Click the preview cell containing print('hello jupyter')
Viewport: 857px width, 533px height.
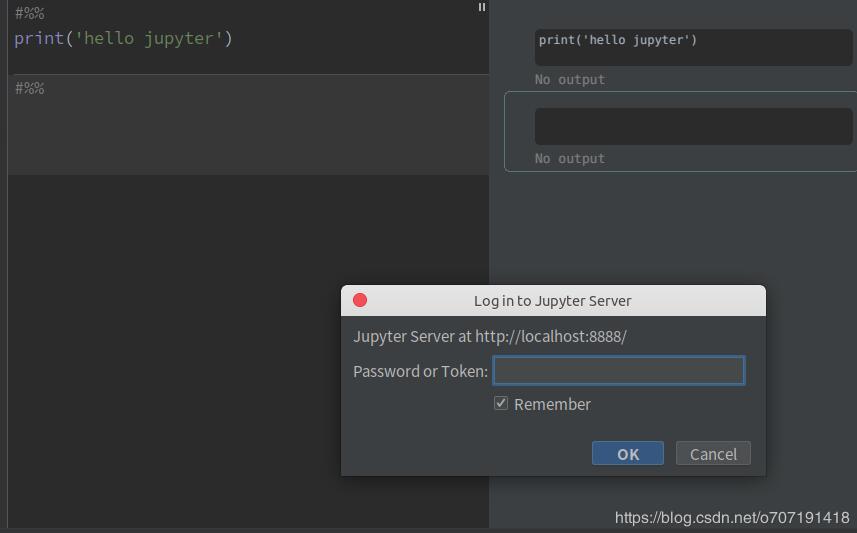[693, 47]
